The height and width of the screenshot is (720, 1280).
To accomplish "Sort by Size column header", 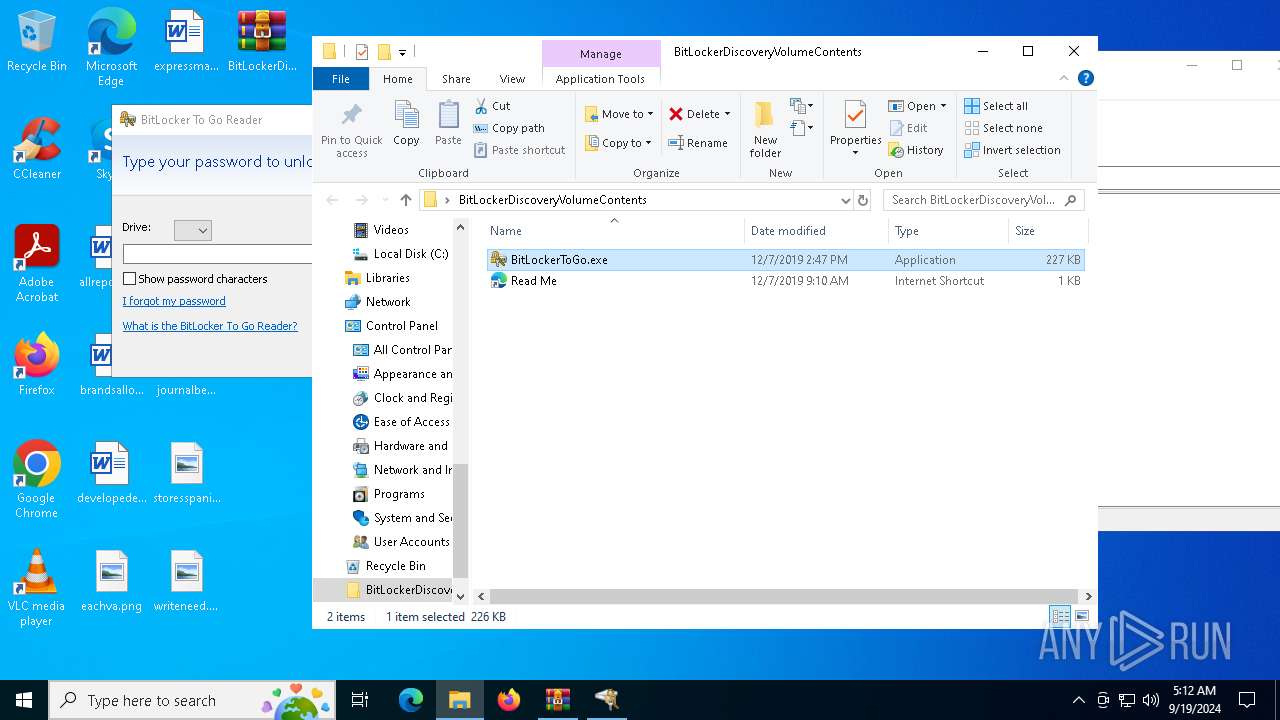I will pos(1047,231).
